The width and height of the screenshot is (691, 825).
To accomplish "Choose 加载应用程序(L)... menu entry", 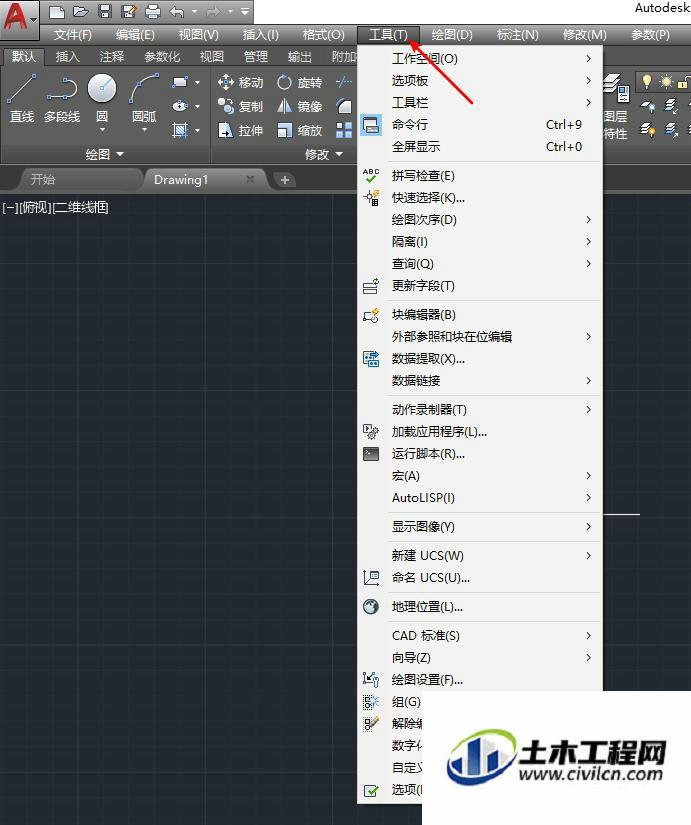I will (480, 432).
